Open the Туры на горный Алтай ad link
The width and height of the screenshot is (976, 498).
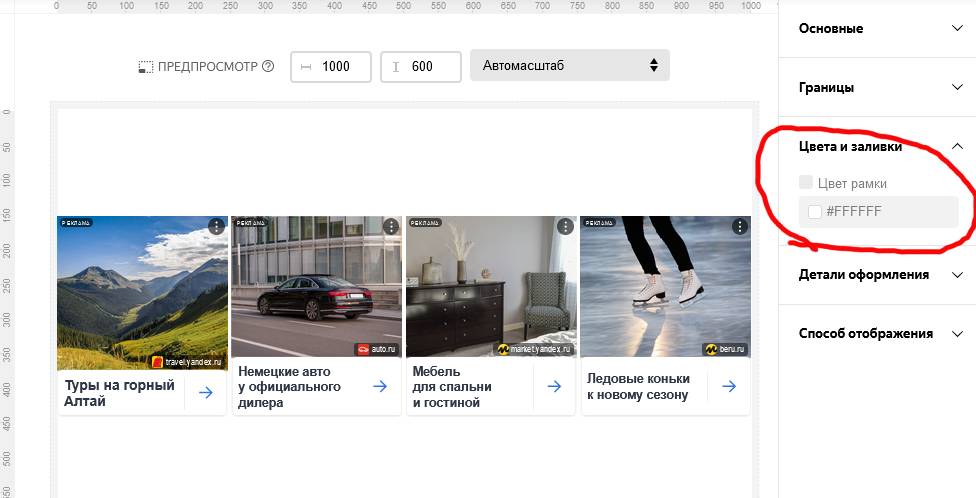click(120, 393)
